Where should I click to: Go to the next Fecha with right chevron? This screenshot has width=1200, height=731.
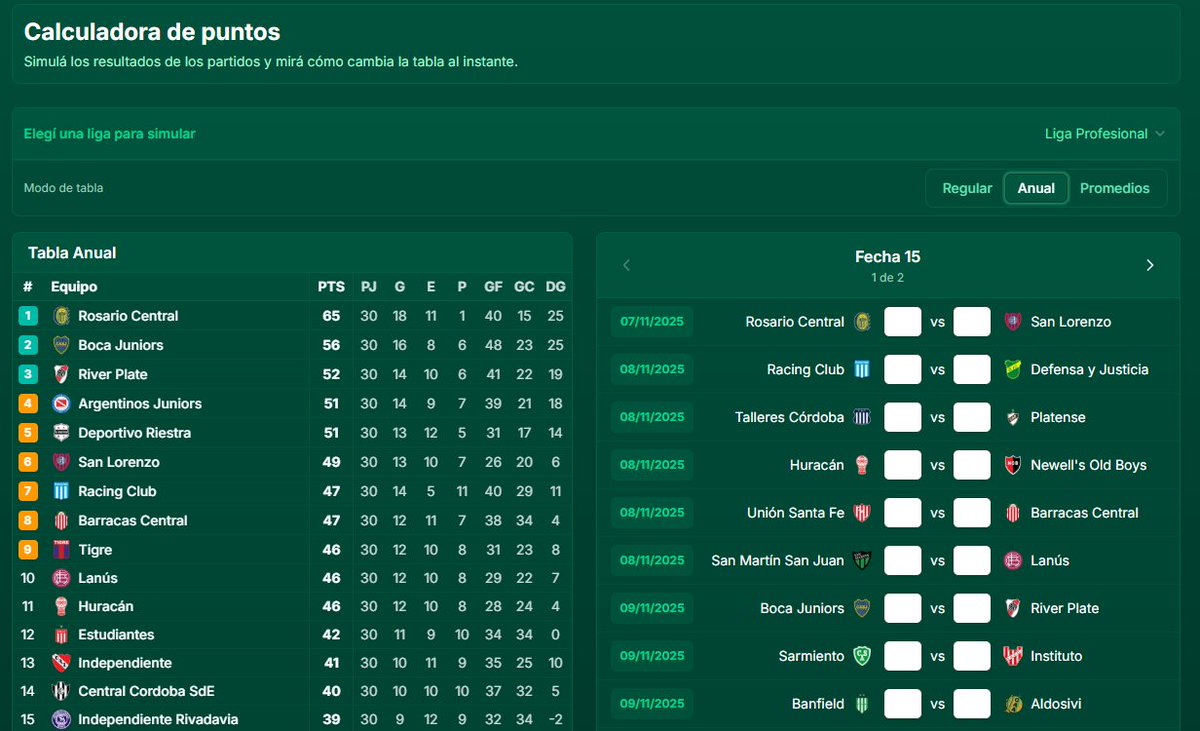coord(1149,265)
